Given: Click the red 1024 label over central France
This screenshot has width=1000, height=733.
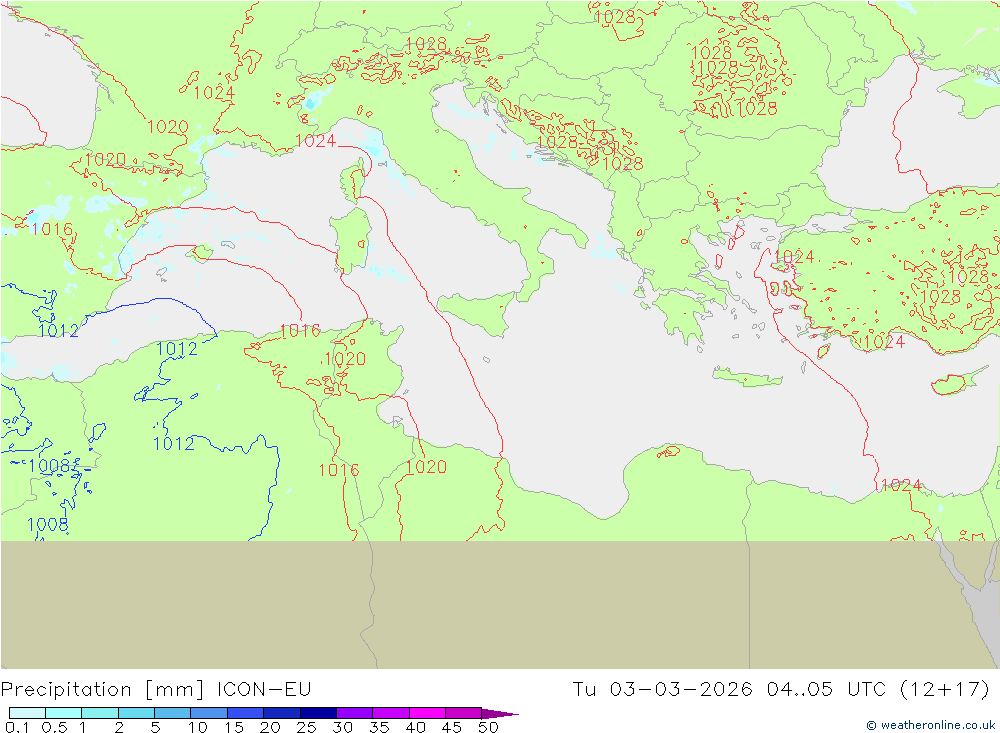Looking at the screenshot, I should (x=214, y=93).
